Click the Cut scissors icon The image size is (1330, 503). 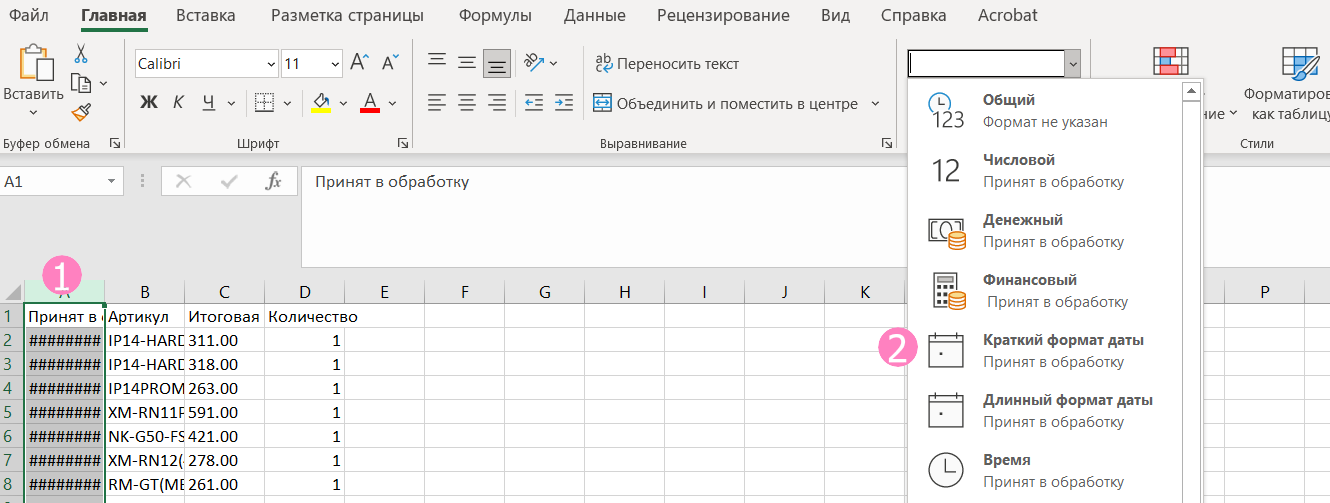point(81,53)
